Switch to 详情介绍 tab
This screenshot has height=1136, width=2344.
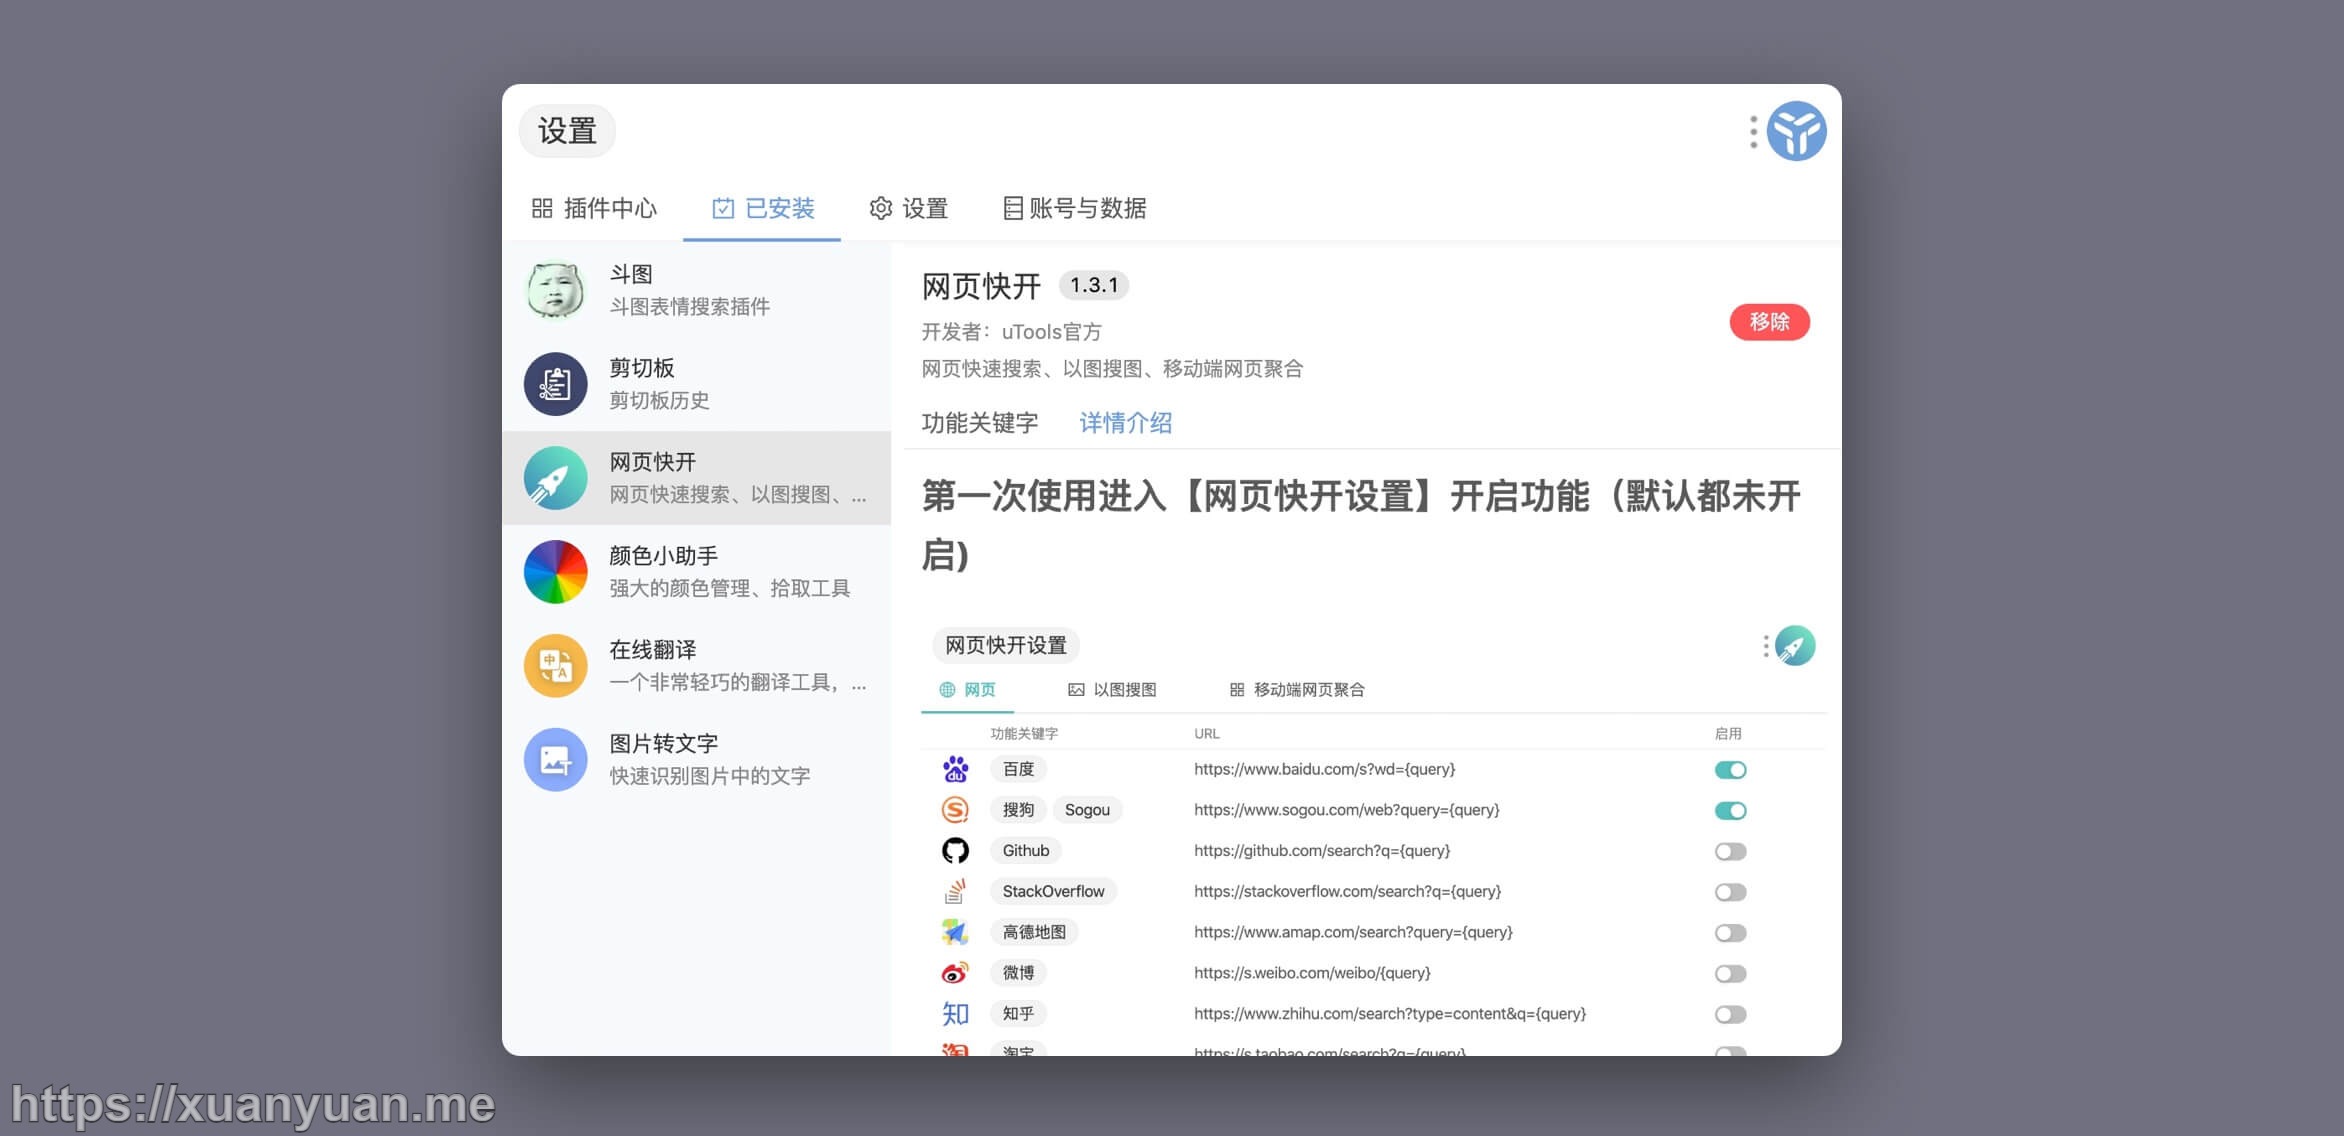coord(1126,423)
